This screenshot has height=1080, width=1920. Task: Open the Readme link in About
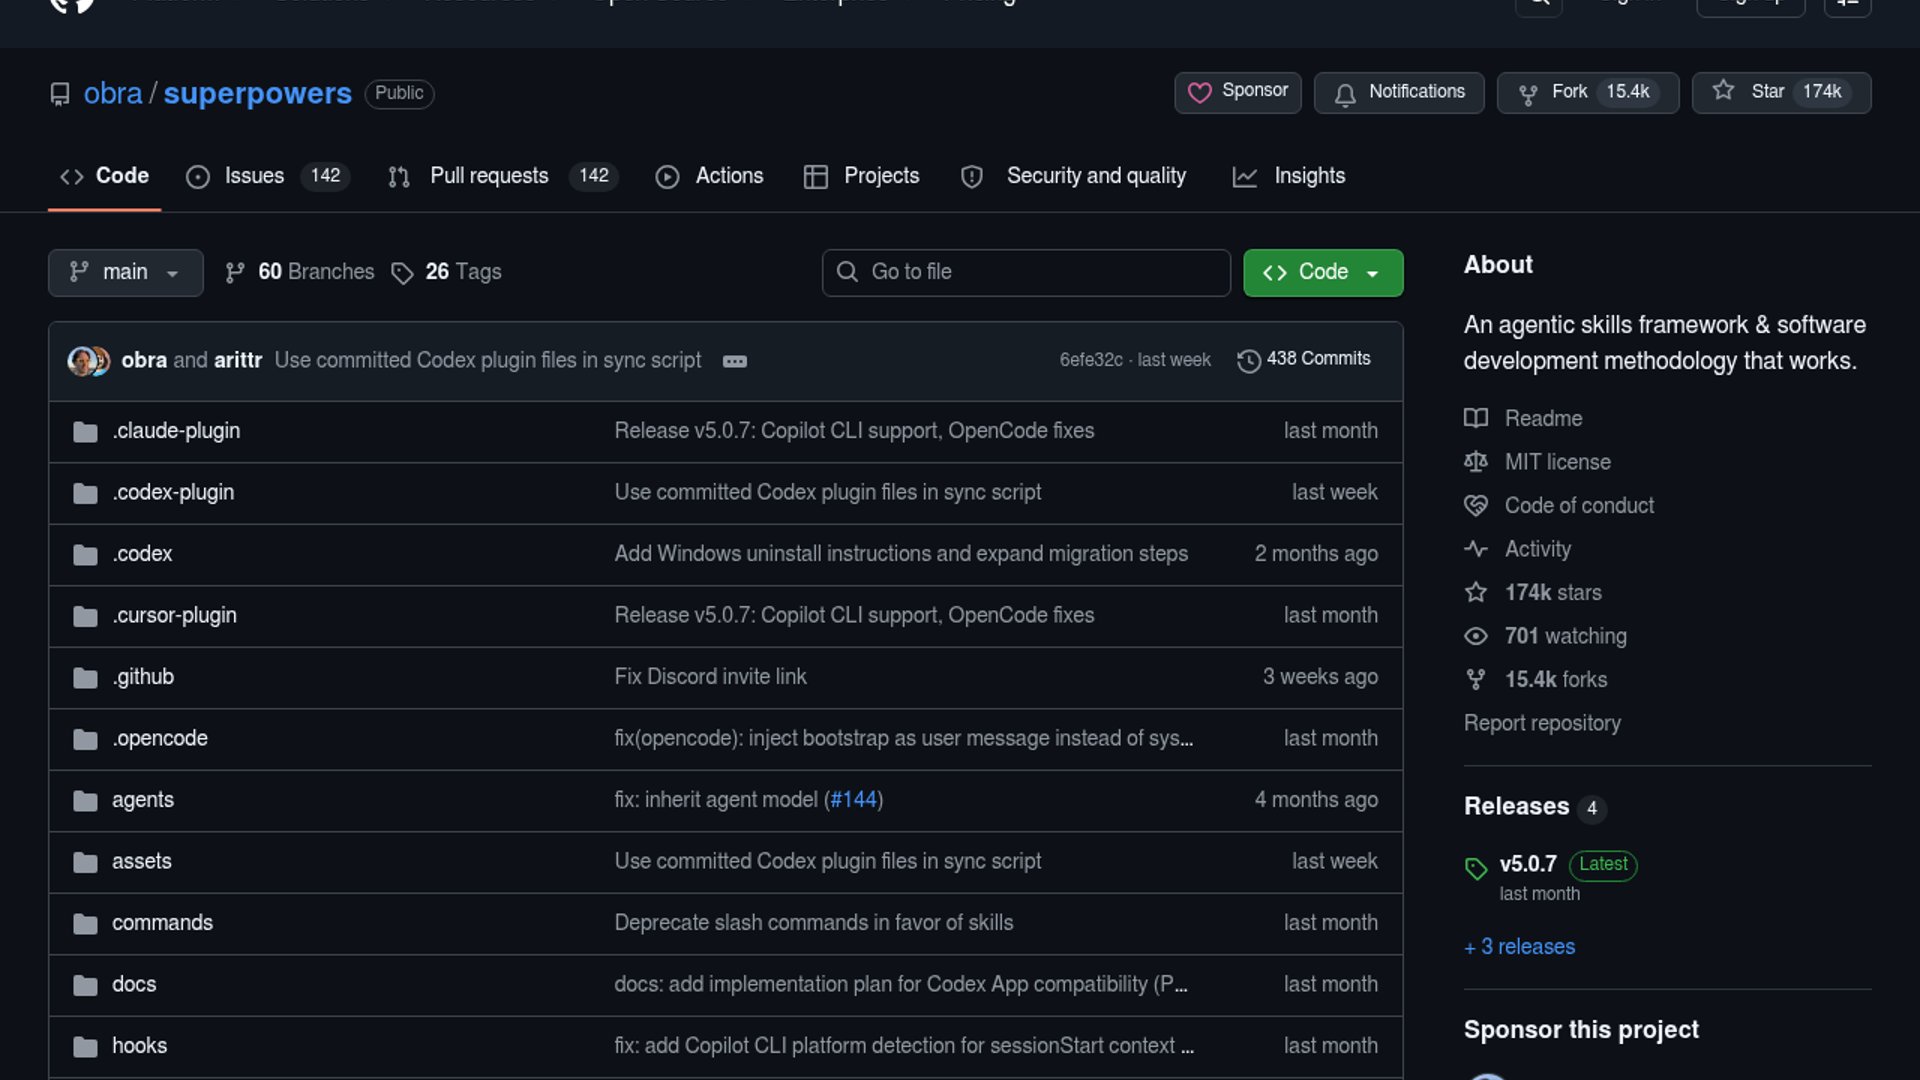pyautogui.click(x=1543, y=418)
